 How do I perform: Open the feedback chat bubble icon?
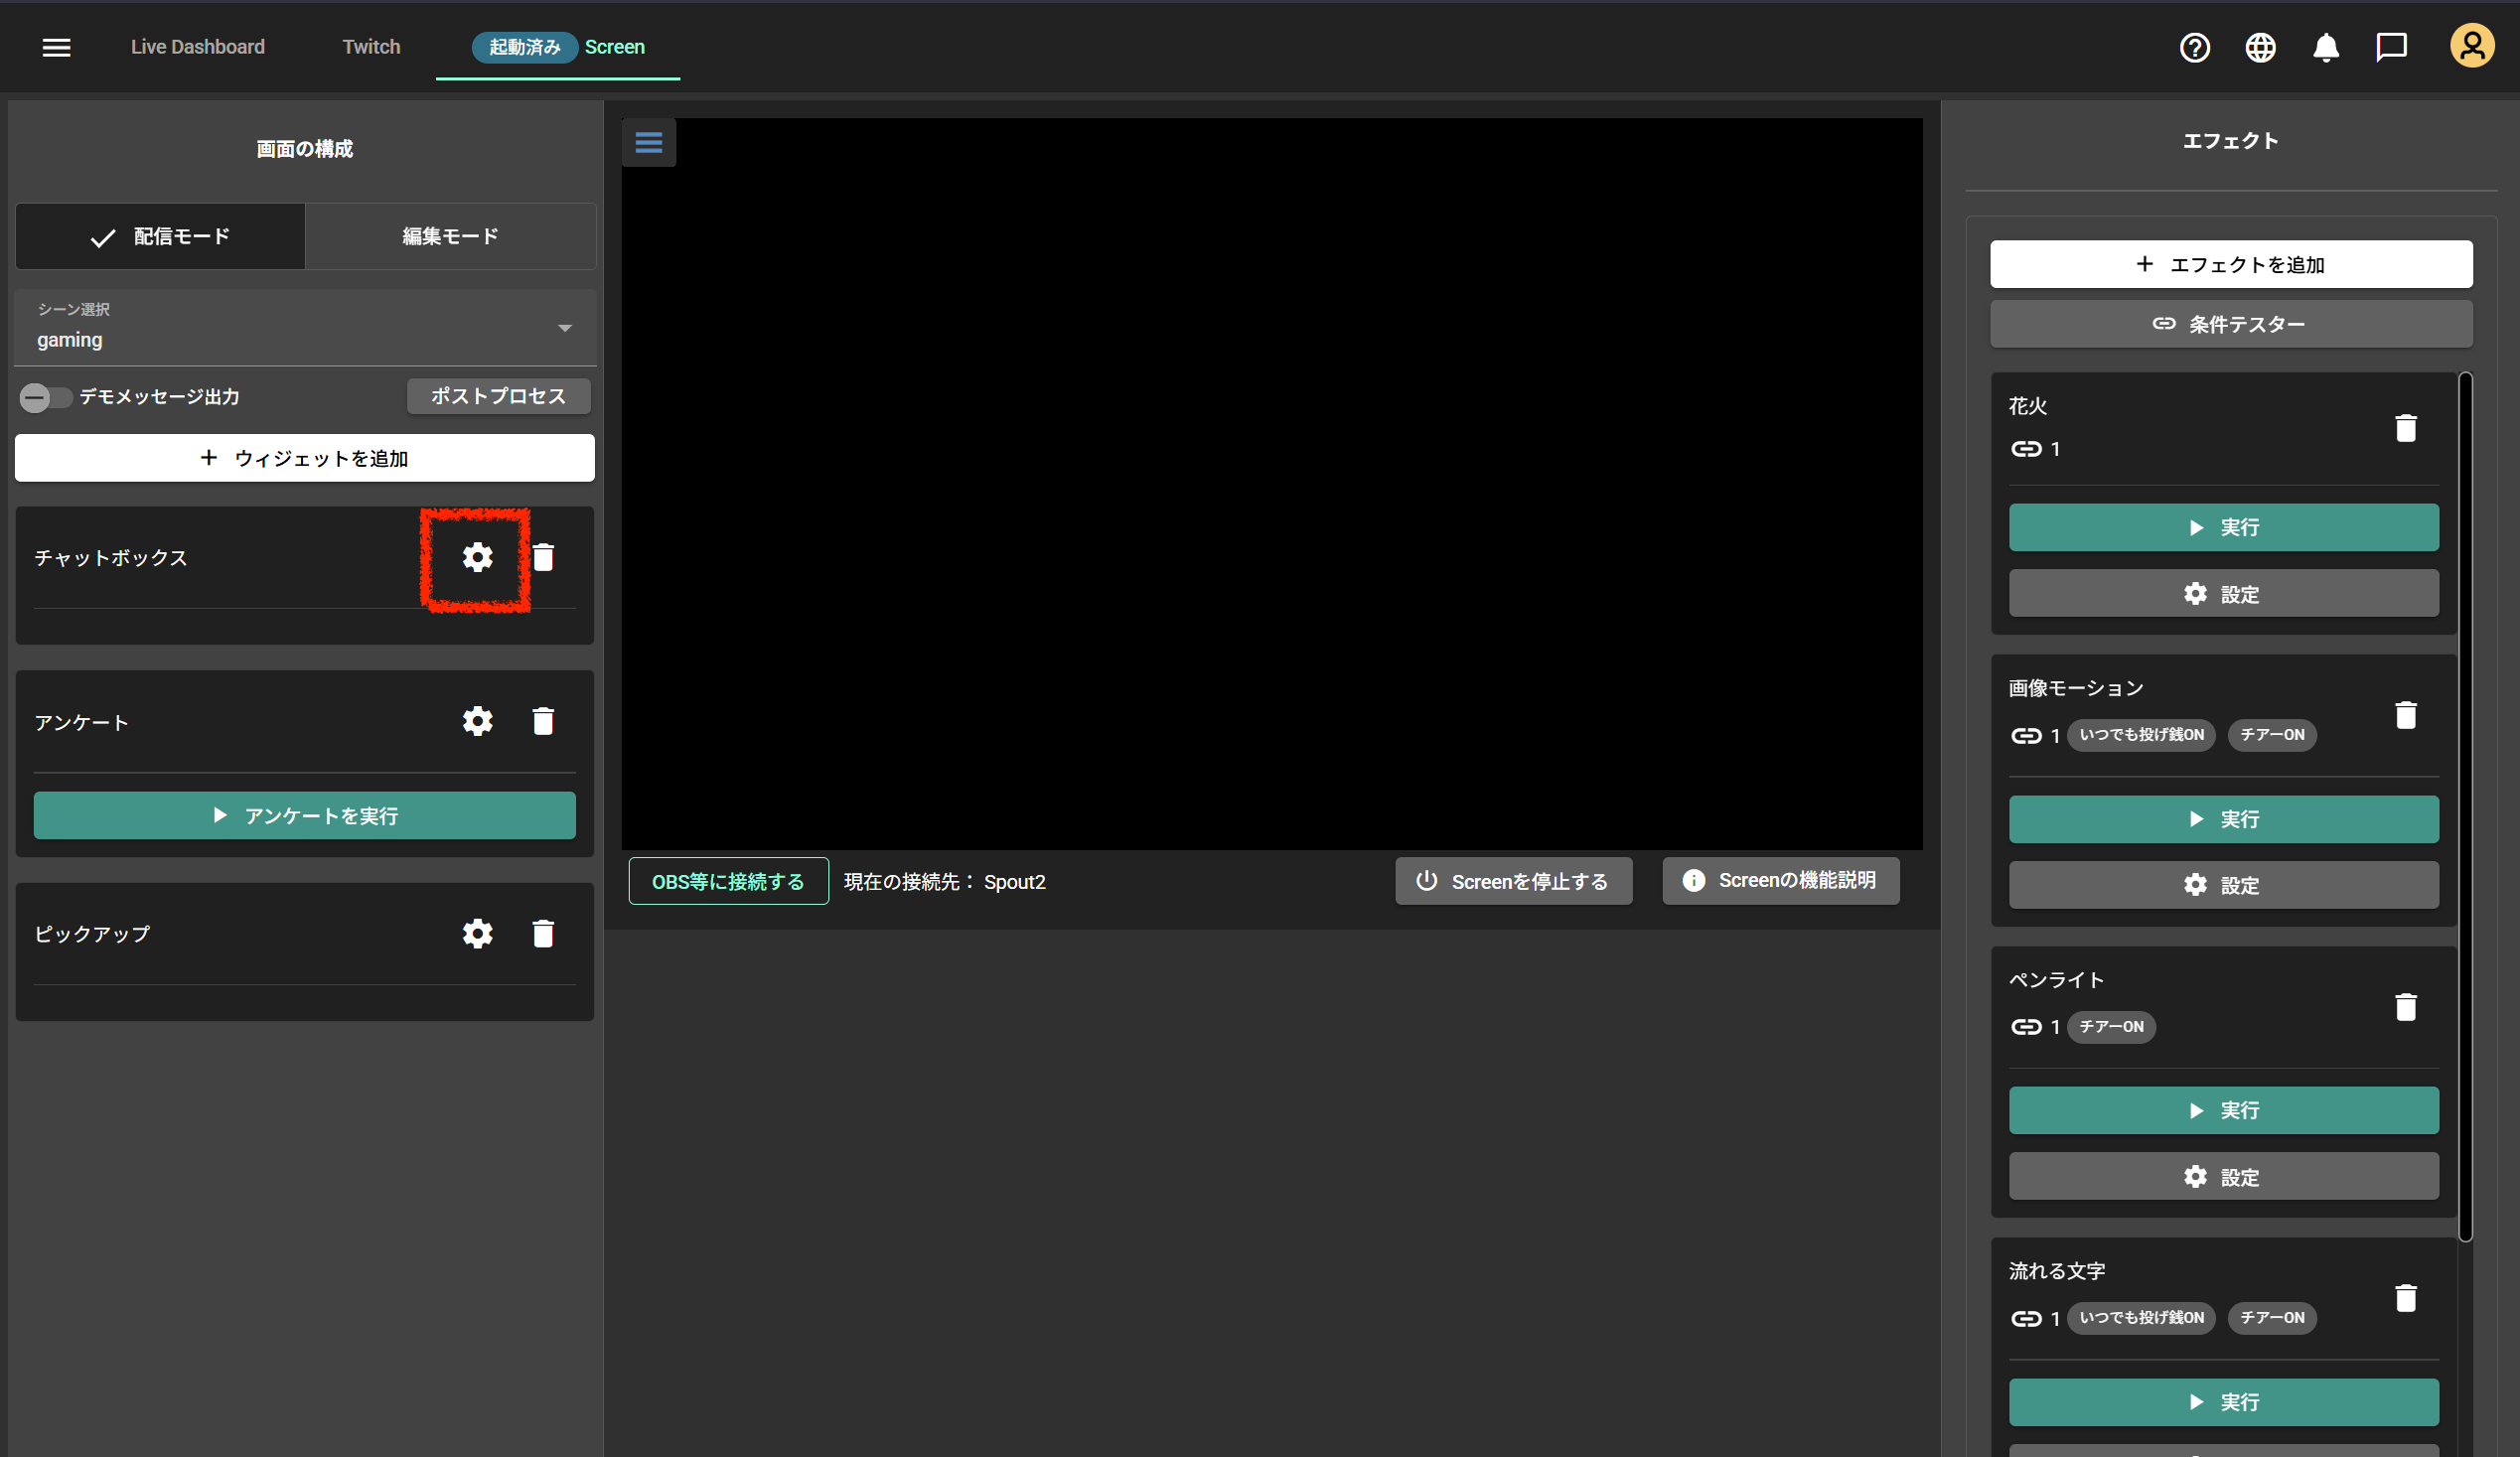[x=2391, y=47]
